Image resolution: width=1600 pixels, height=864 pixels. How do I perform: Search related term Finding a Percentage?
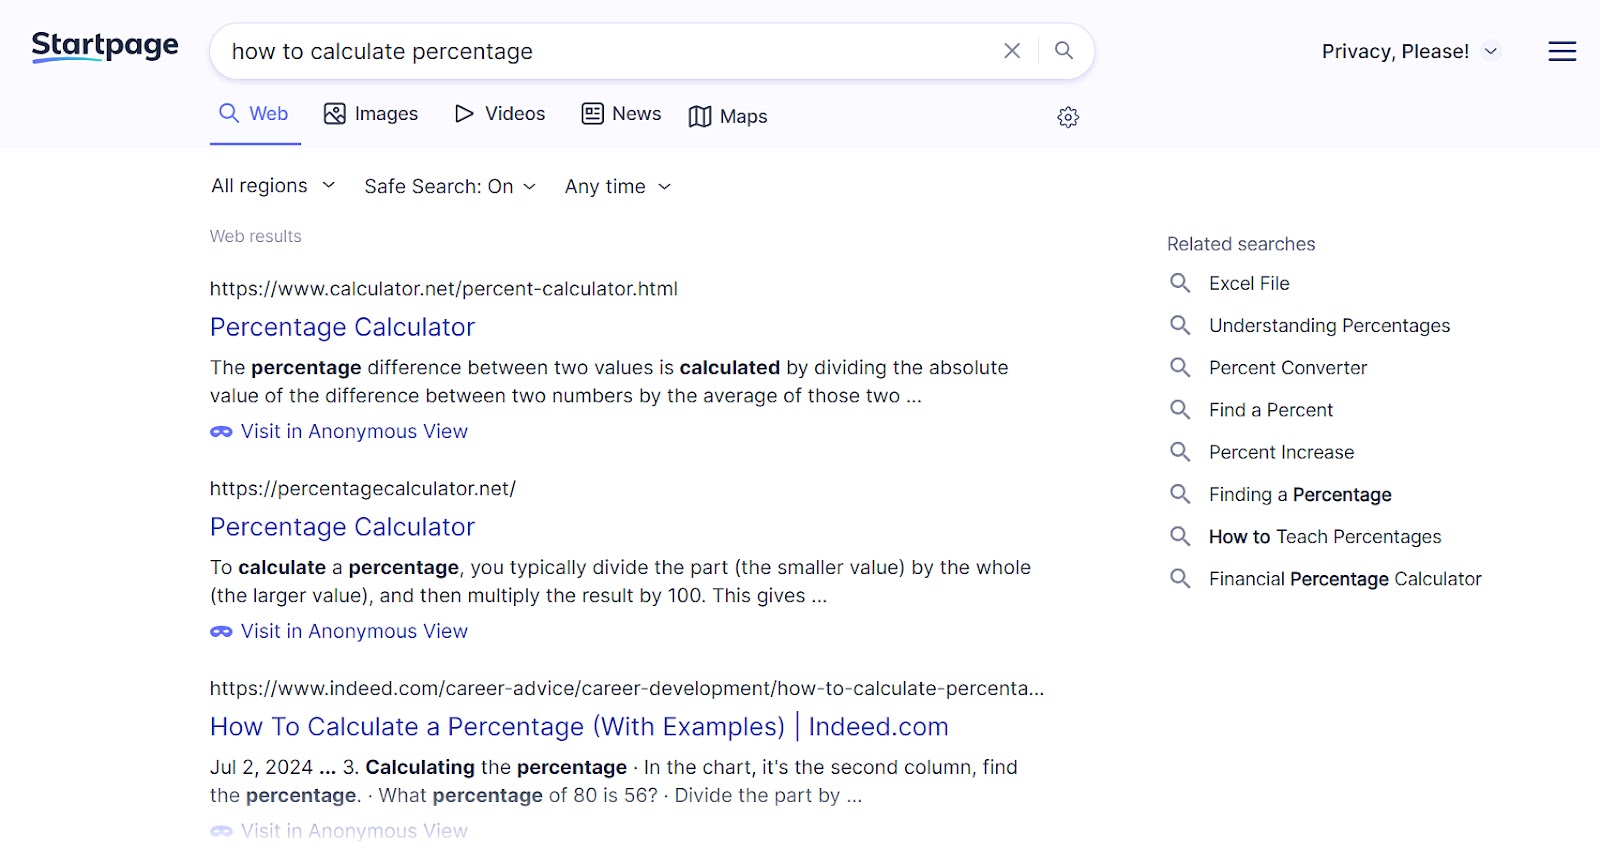1300,495
